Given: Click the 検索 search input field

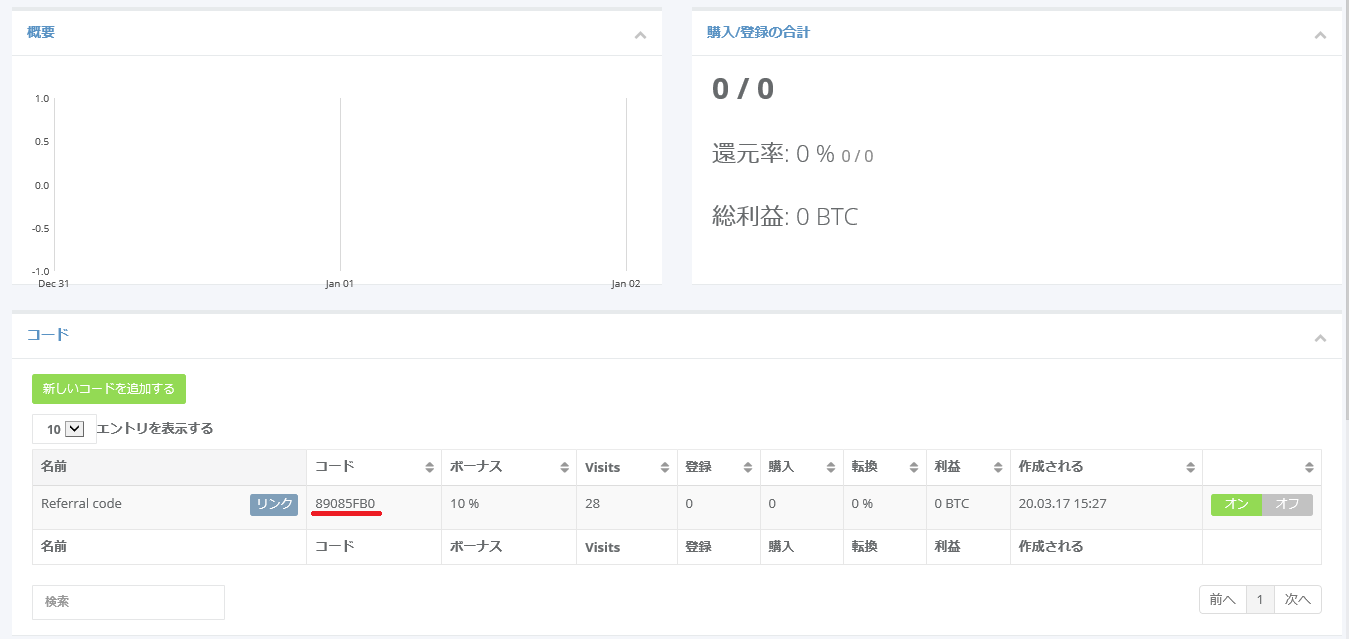Looking at the screenshot, I should click(128, 602).
